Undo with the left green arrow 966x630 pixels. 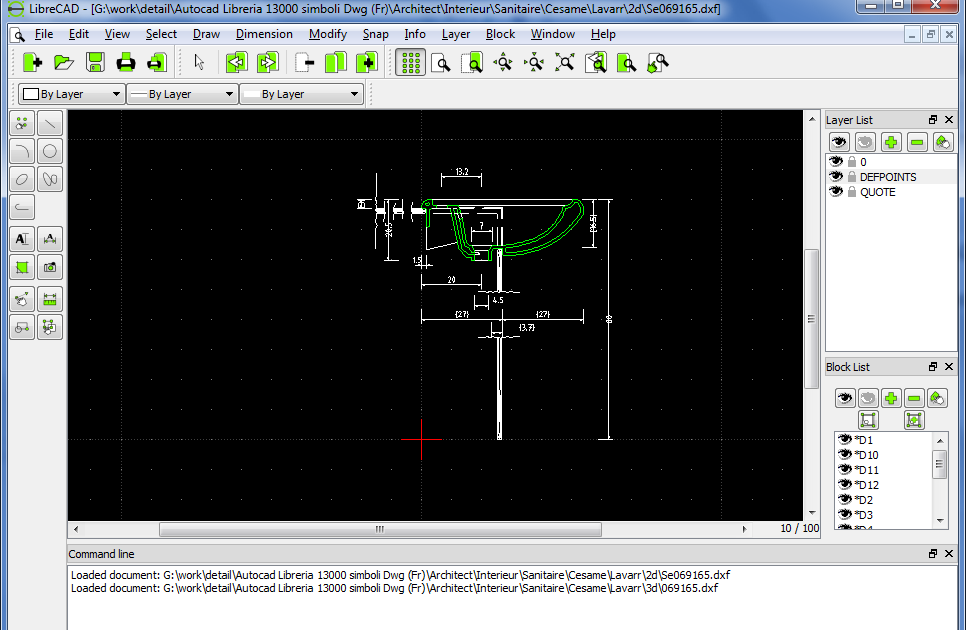237,63
